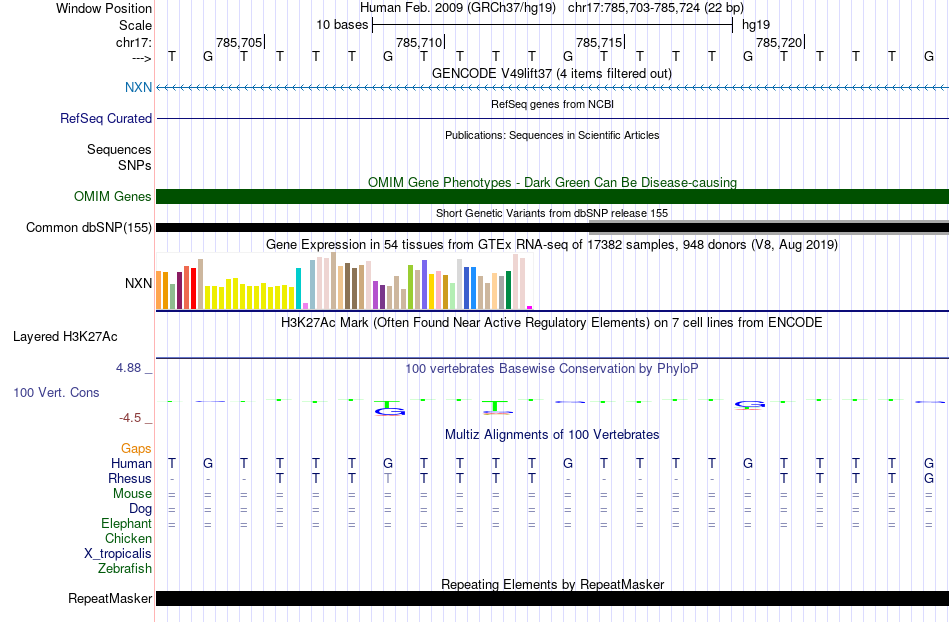Open the RefSeq Curated track label
Image resolution: width=950 pixels, height=622 pixels.
pos(105,119)
